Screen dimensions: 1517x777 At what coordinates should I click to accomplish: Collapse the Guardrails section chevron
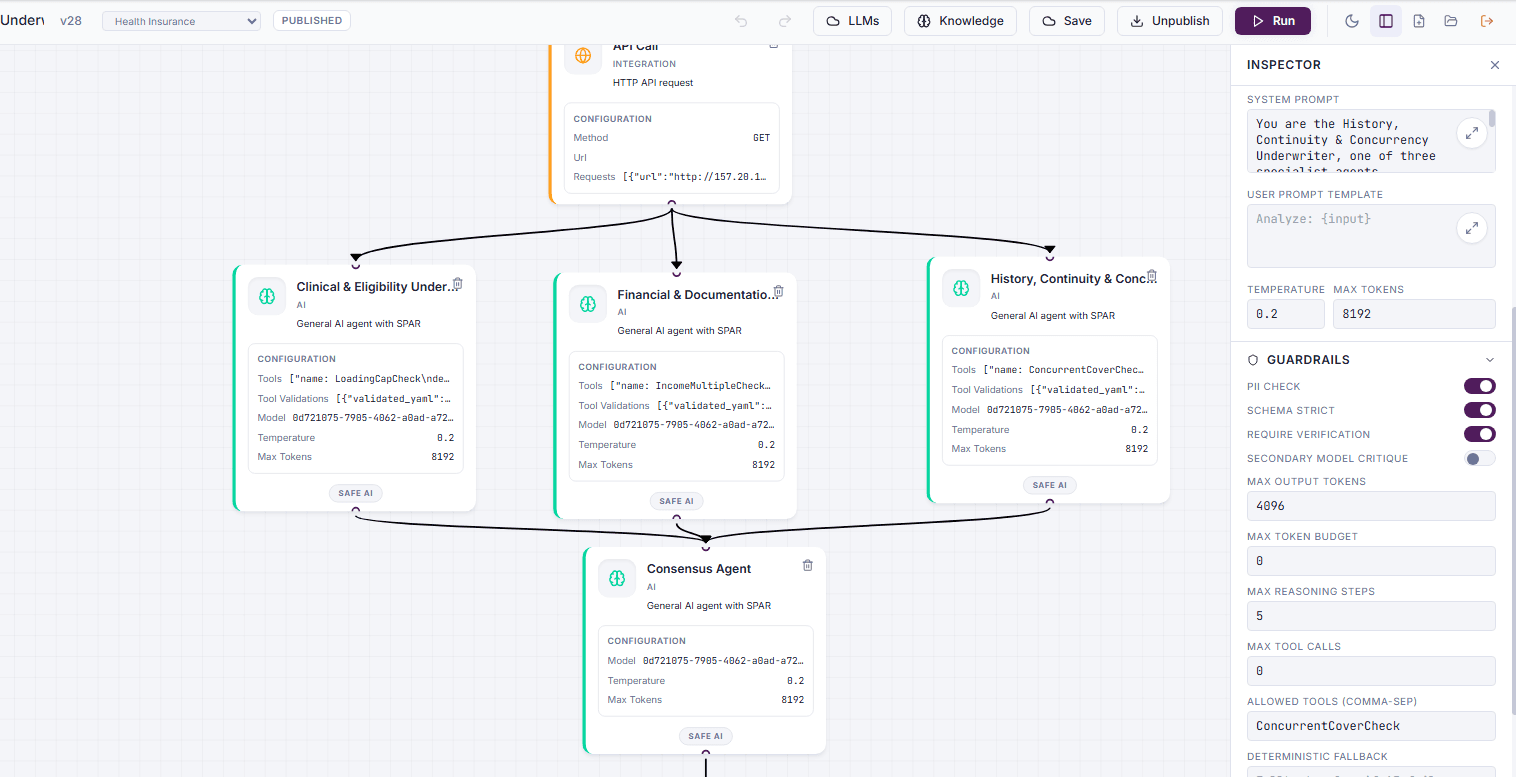coord(1490,360)
